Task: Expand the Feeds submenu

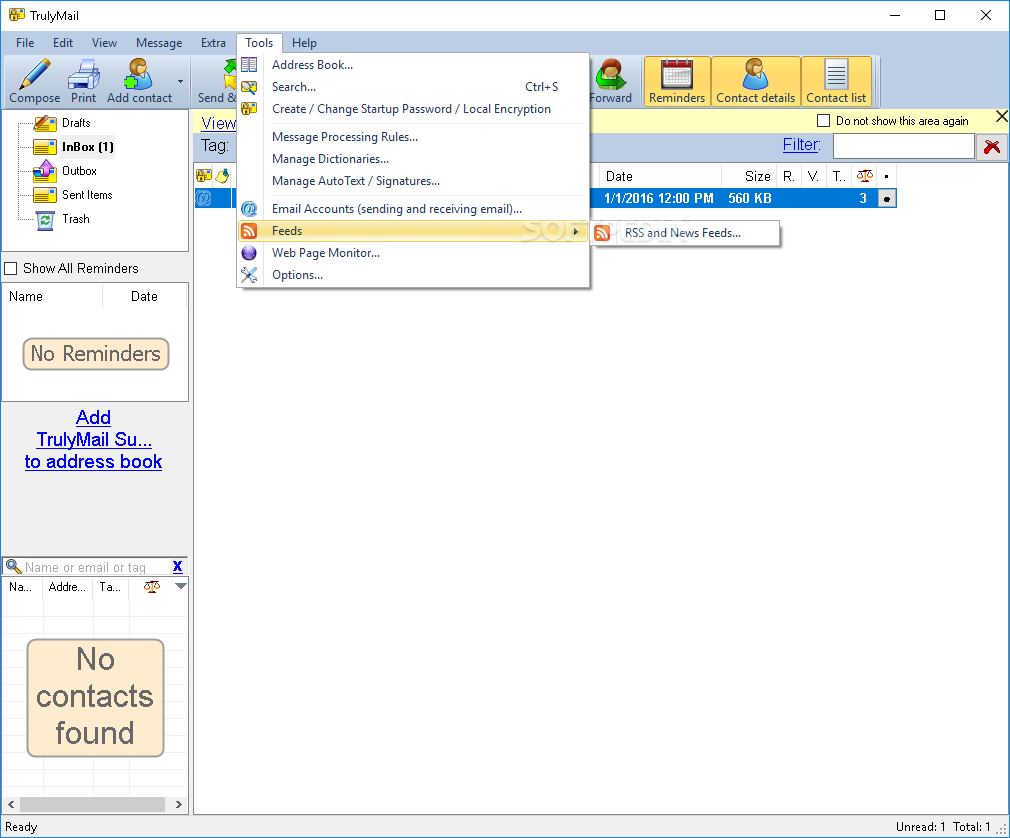Action: tap(413, 231)
